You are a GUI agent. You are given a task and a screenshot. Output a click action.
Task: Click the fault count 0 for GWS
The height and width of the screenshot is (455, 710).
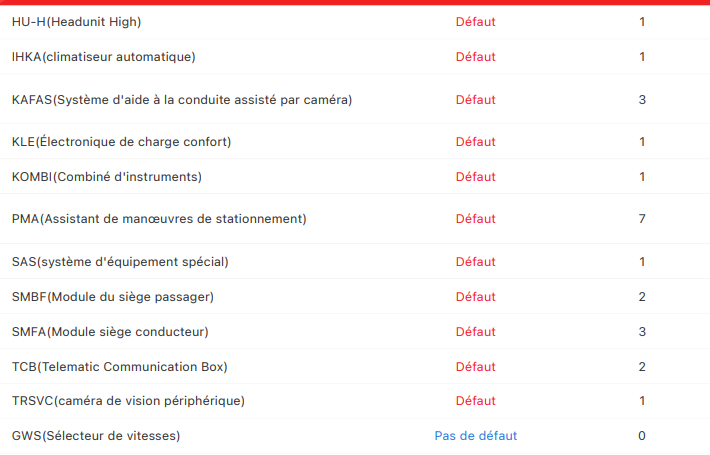(642, 436)
